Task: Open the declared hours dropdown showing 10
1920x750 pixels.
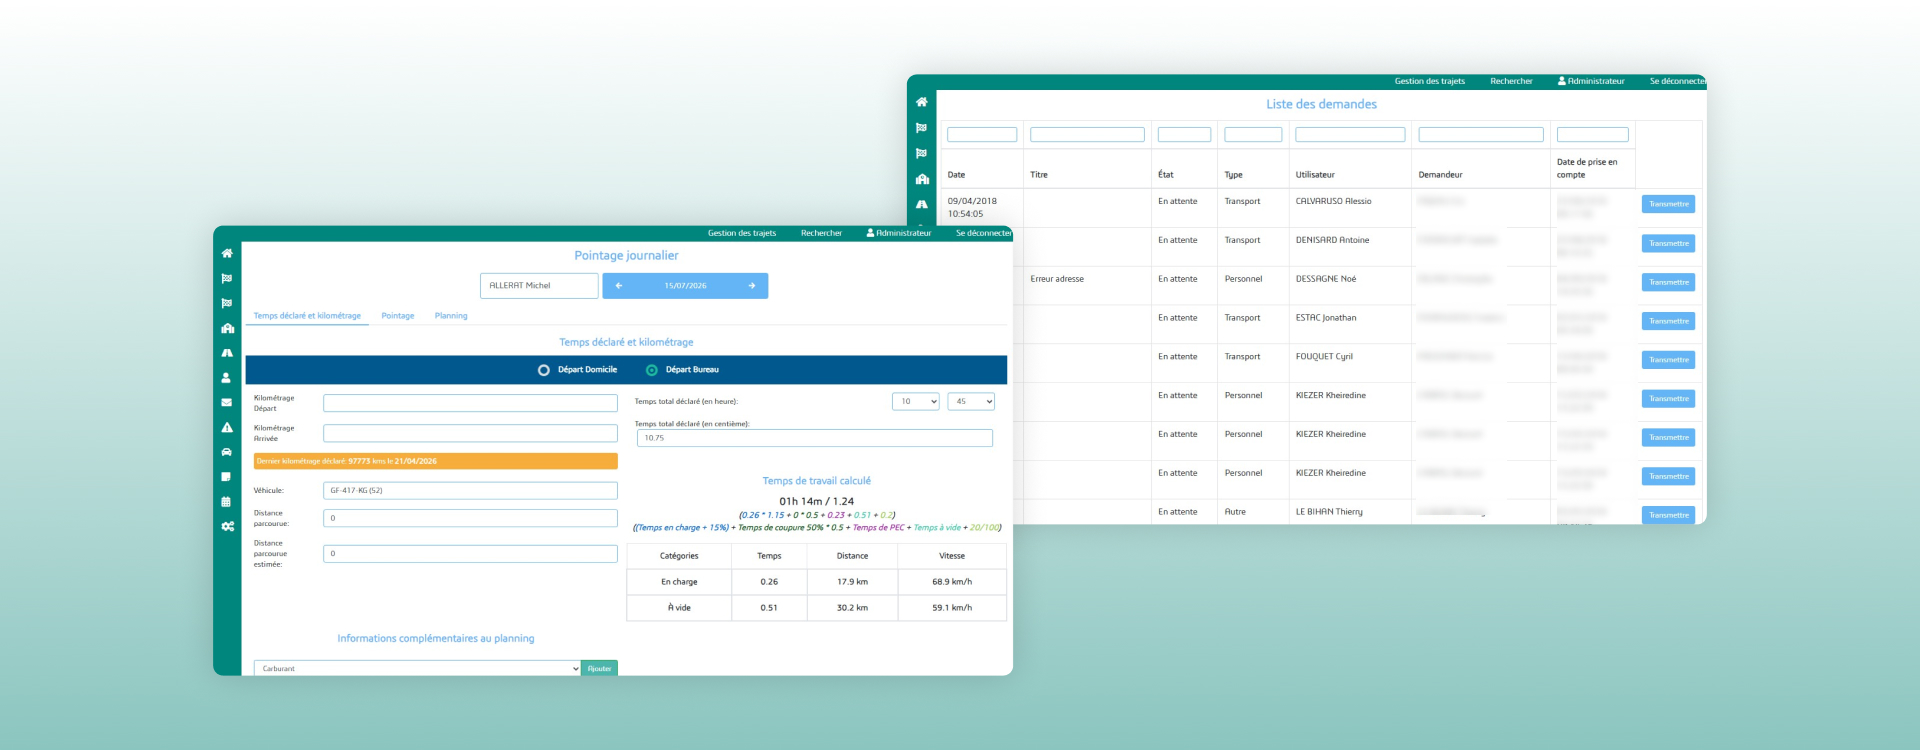Action: point(916,402)
